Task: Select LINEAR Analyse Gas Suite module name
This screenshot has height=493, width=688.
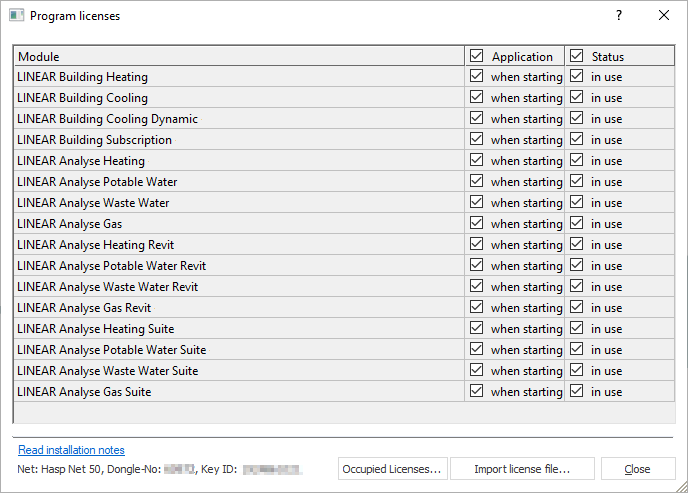Action: click(84, 392)
